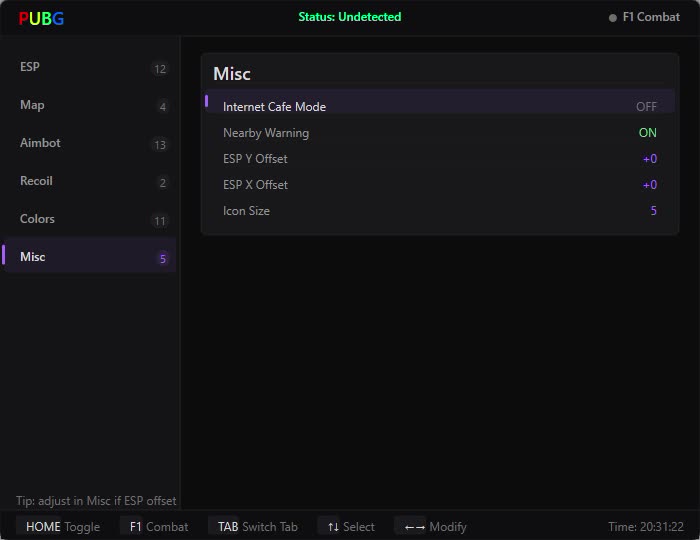Adjust the ESP Y Offset +0 value
Image resolution: width=700 pixels, height=540 pixels.
click(650, 158)
